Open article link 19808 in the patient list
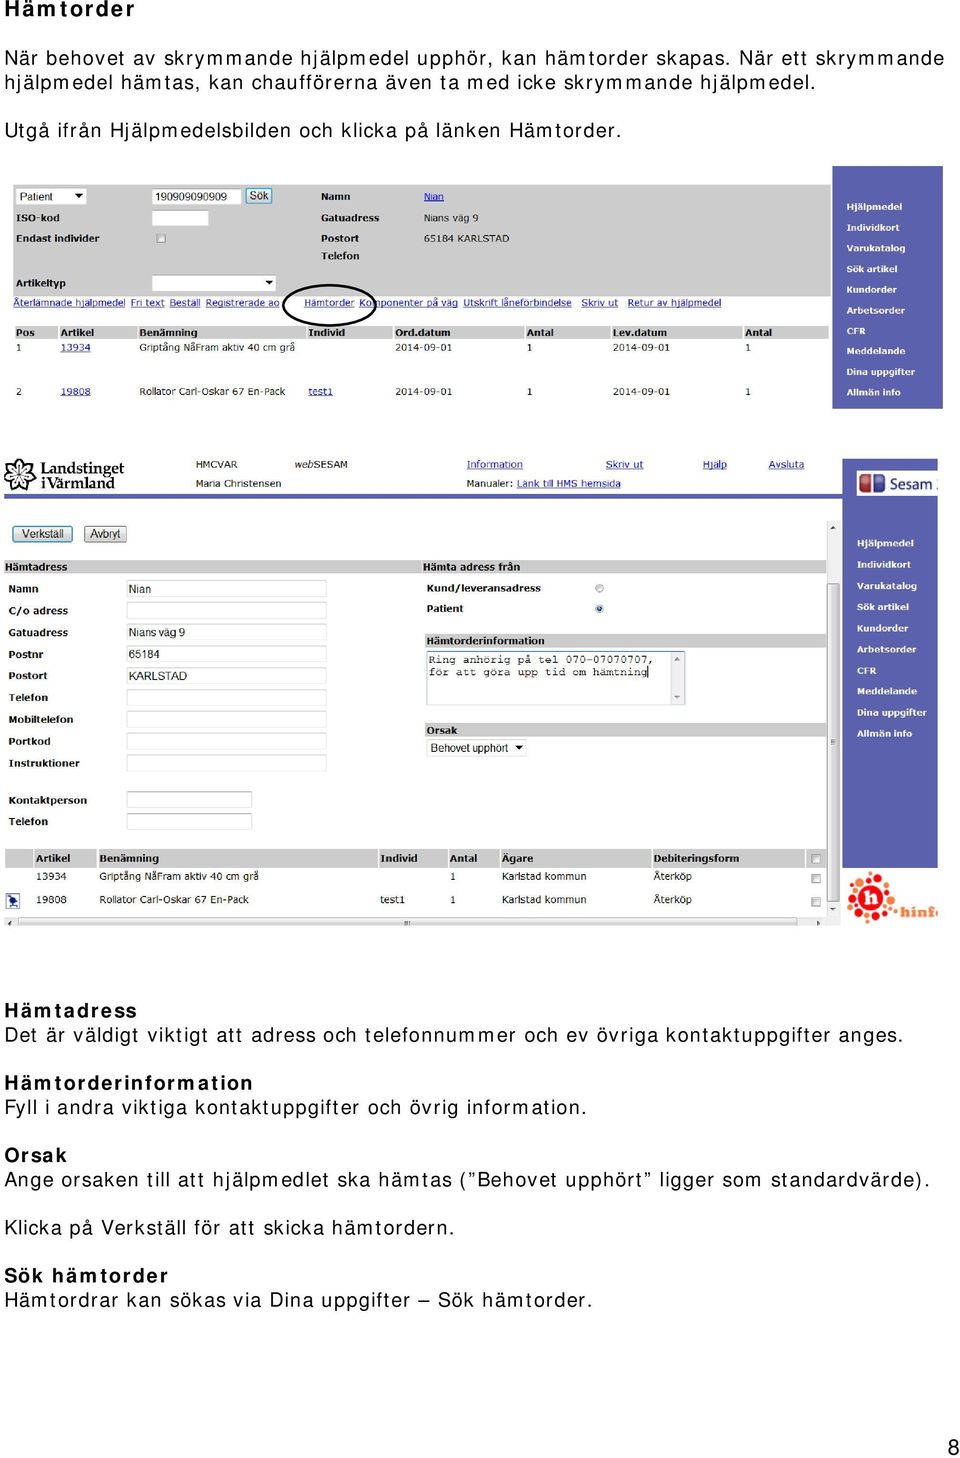The width and height of the screenshot is (960, 1458). coord(75,392)
